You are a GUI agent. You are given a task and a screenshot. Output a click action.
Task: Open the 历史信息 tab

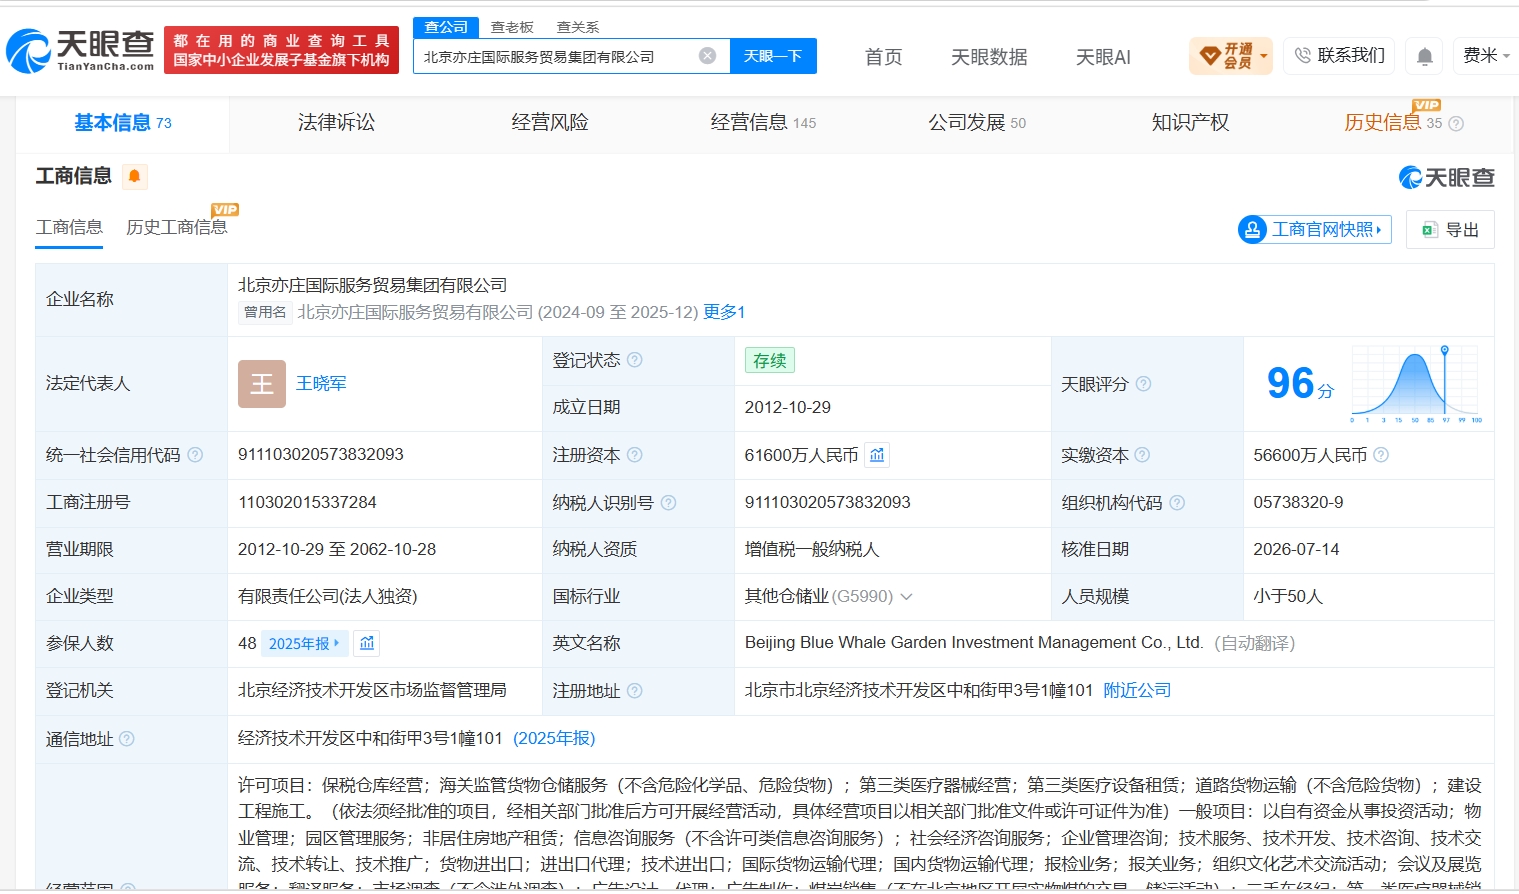pos(1393,123)
